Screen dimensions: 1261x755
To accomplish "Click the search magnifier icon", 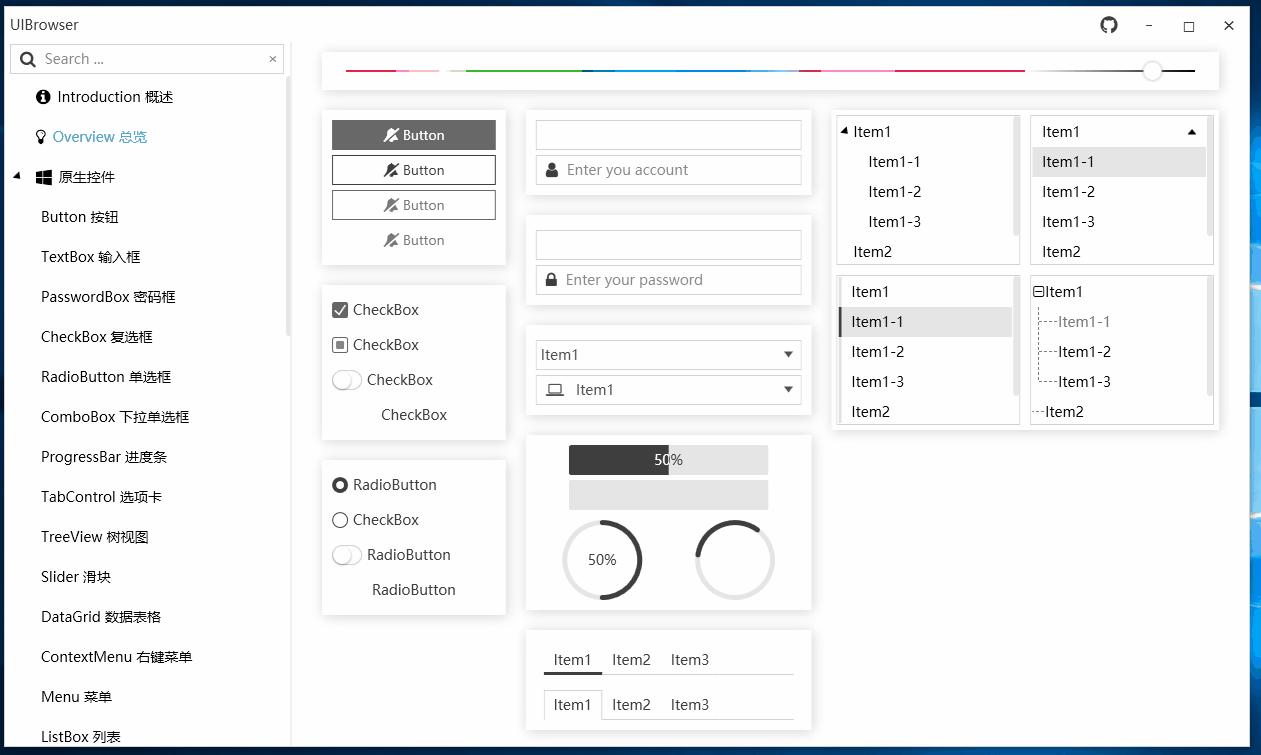I will (28, 59).
